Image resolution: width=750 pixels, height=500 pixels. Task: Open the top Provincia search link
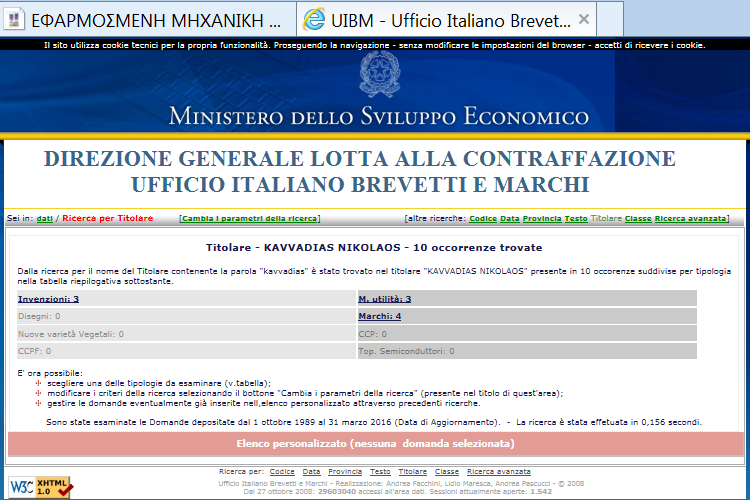pos(542,219)
